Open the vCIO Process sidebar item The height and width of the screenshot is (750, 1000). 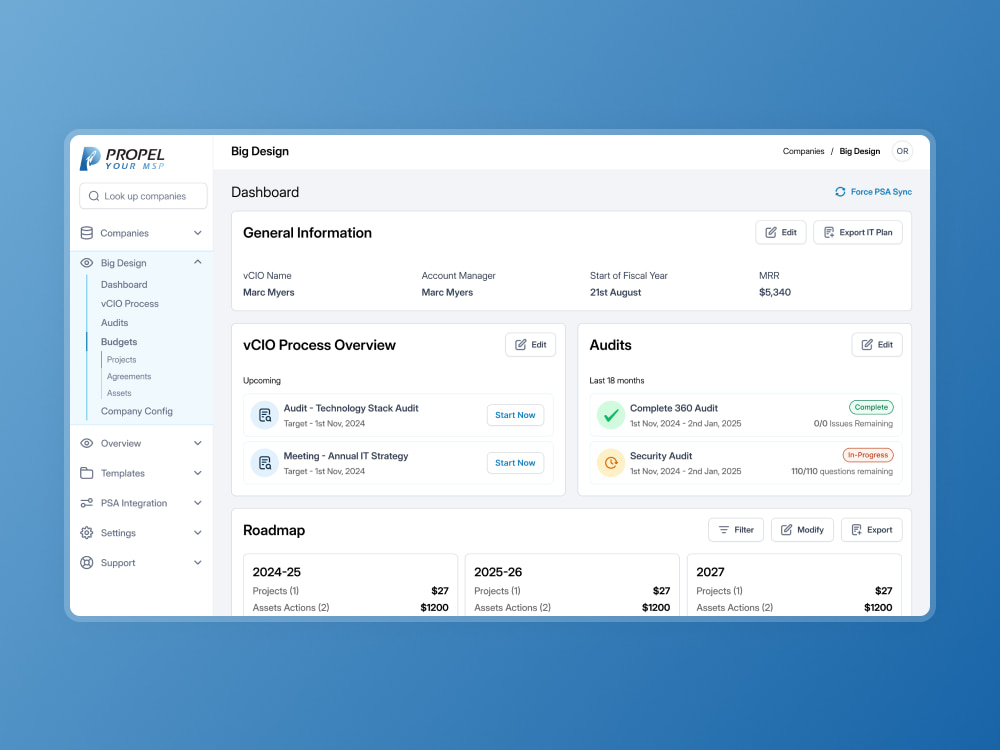point(129,304)
